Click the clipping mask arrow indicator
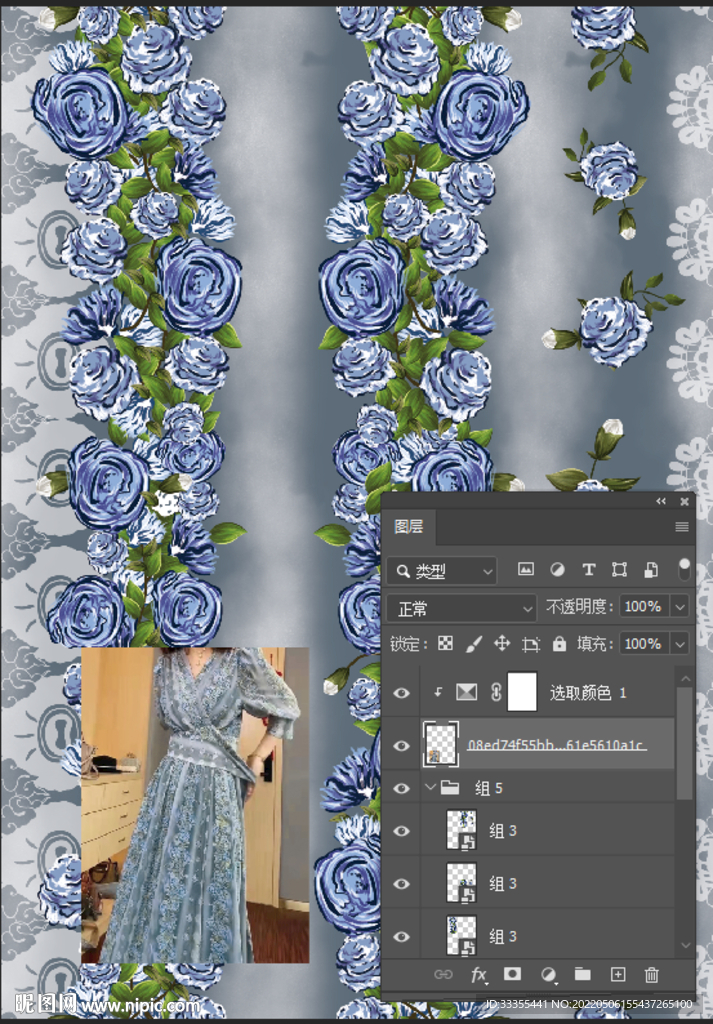 click(438, 693)
